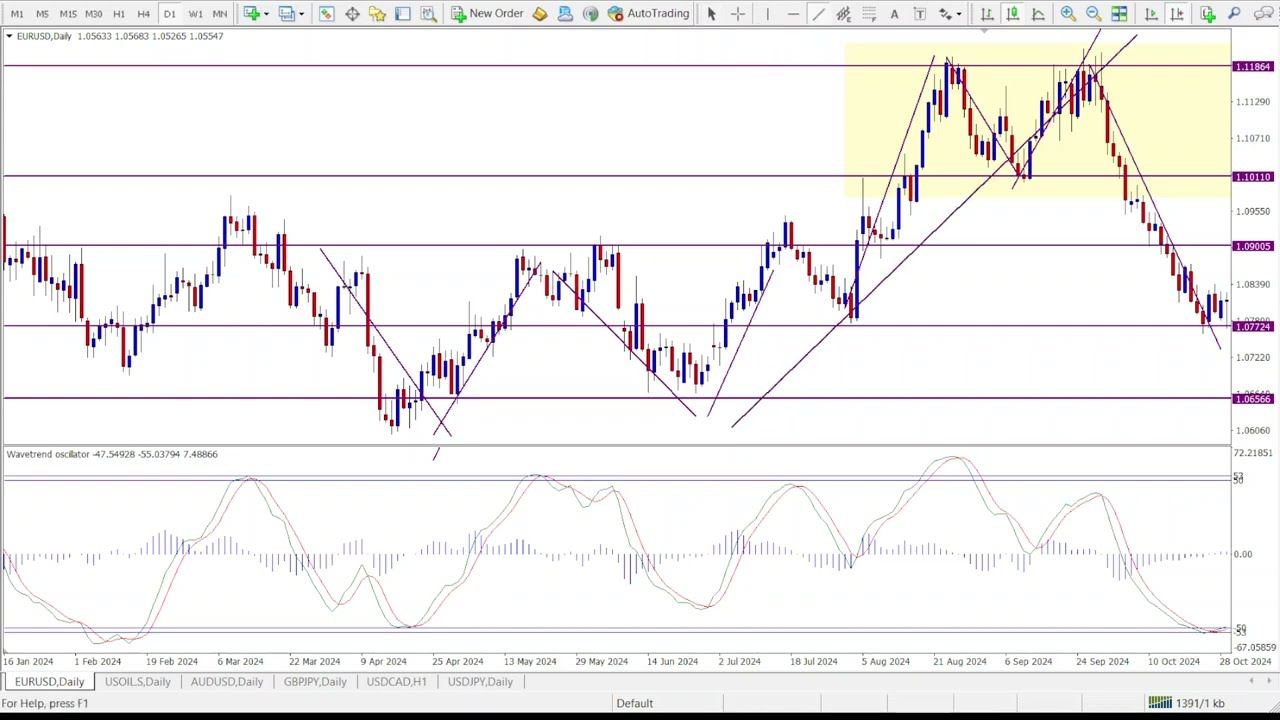Toggle chart auto scroll
Screen dimensions: 1280x720
coord(1151,13)
